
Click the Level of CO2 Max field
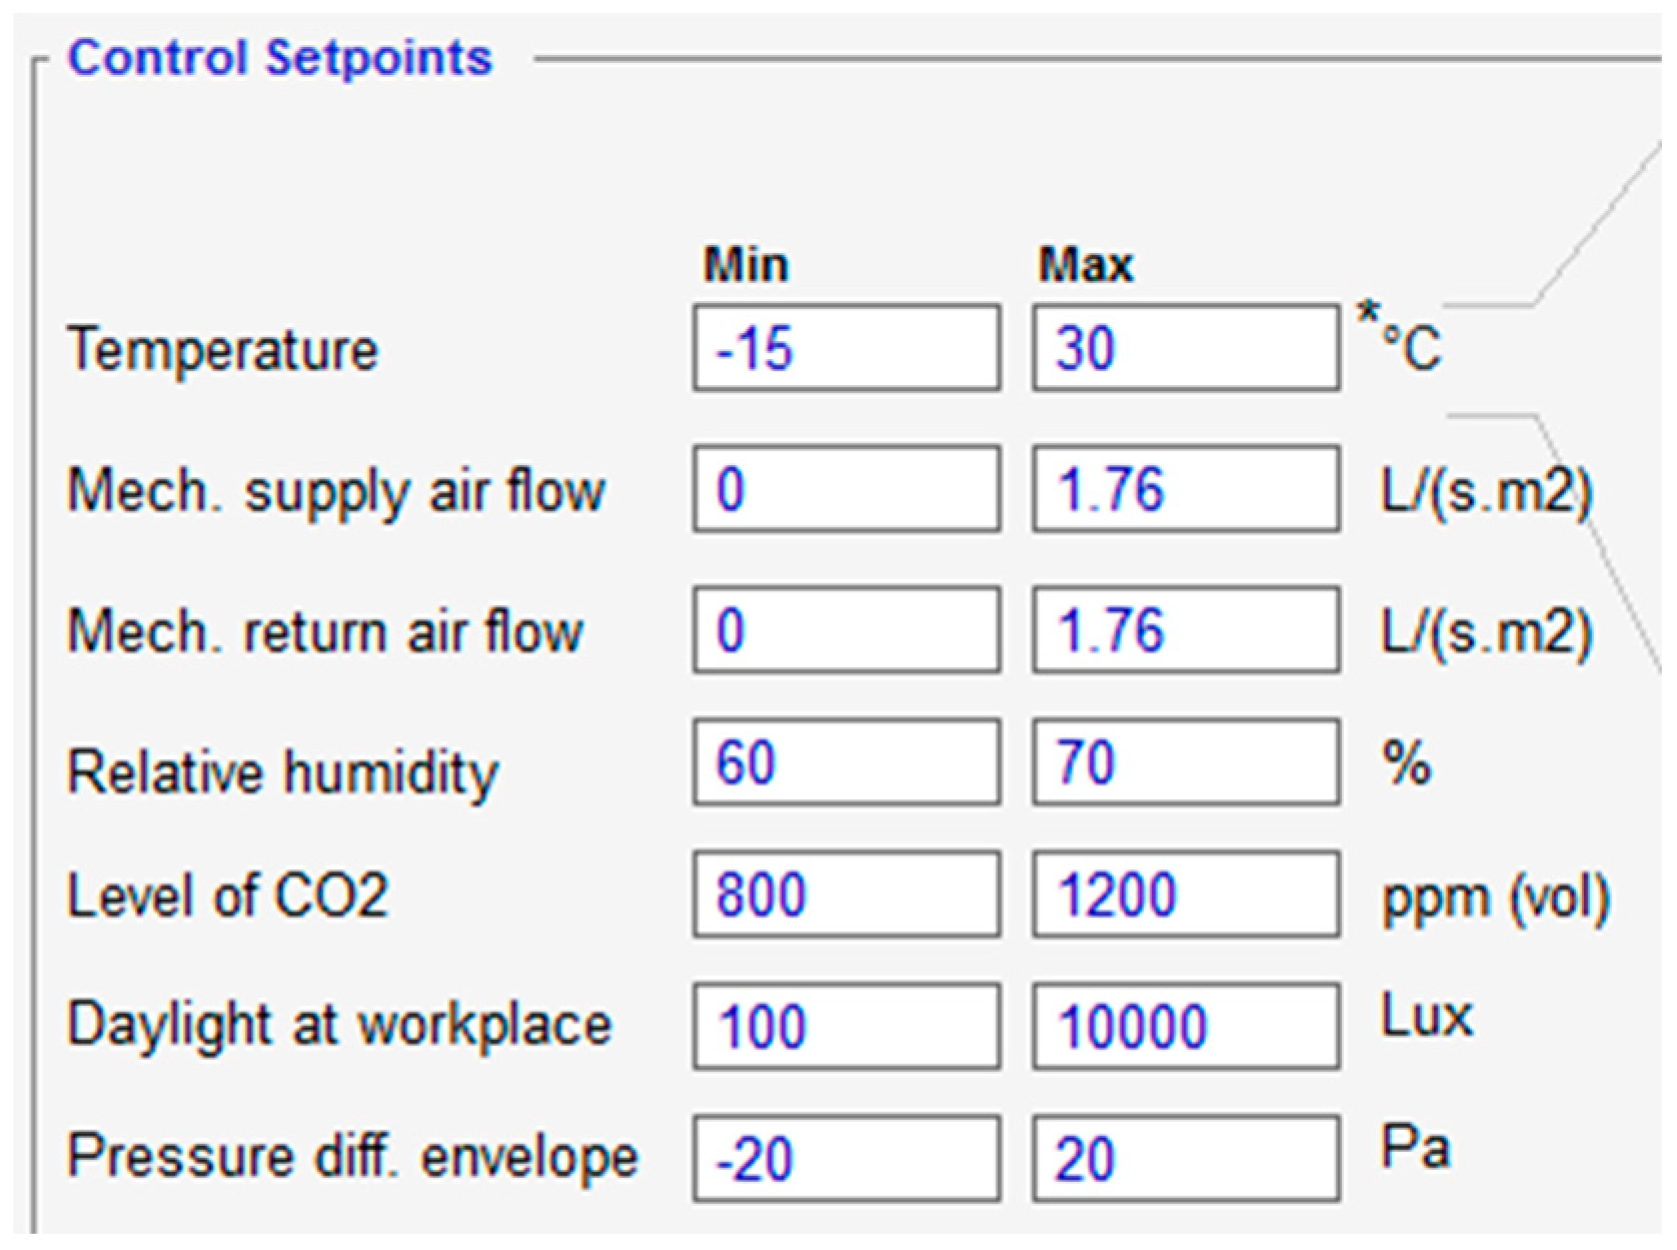(x=1186, y=894)
